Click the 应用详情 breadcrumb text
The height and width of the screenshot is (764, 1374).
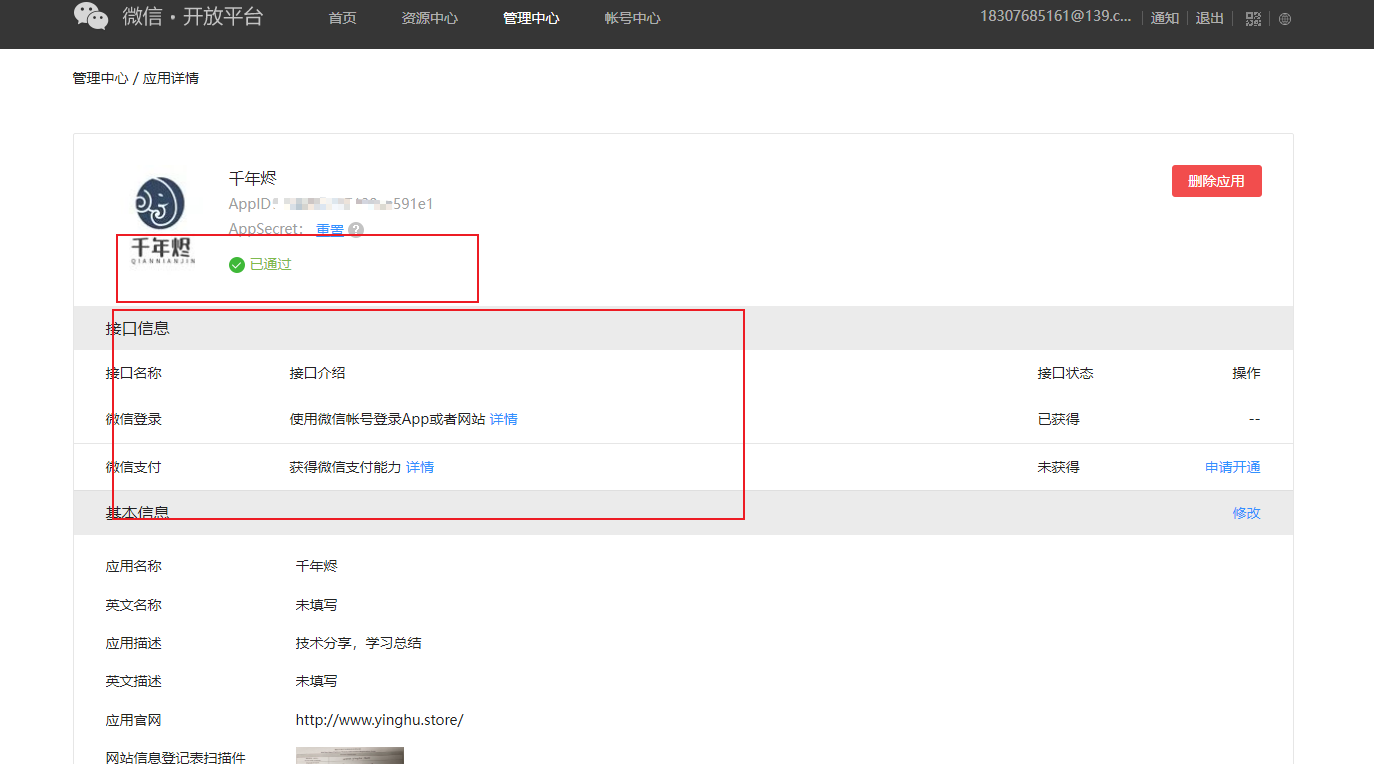[171, 78]
